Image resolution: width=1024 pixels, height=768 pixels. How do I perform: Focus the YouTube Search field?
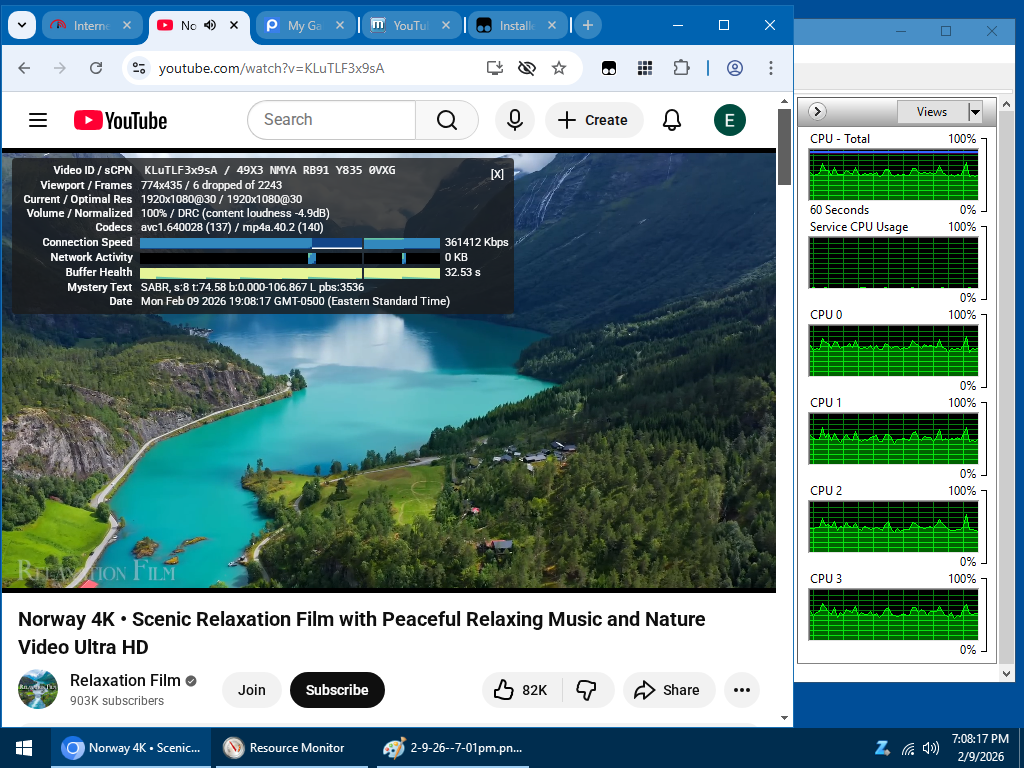coord(332,120)
